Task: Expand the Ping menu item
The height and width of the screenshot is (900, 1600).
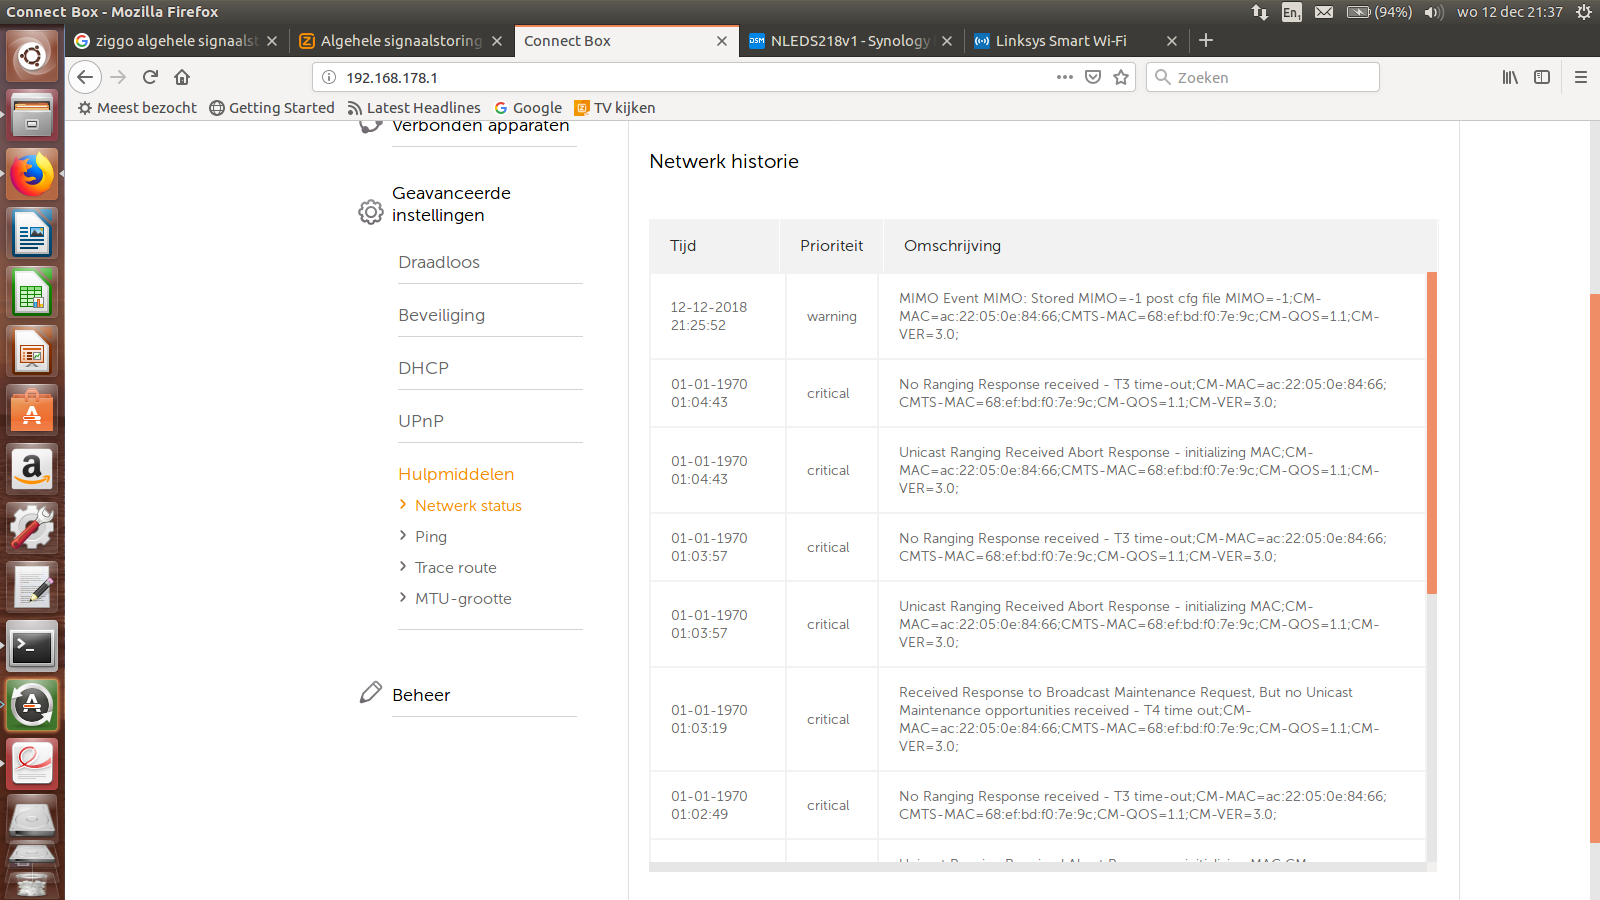Action: pyautogui.click(x=431, y=537)
